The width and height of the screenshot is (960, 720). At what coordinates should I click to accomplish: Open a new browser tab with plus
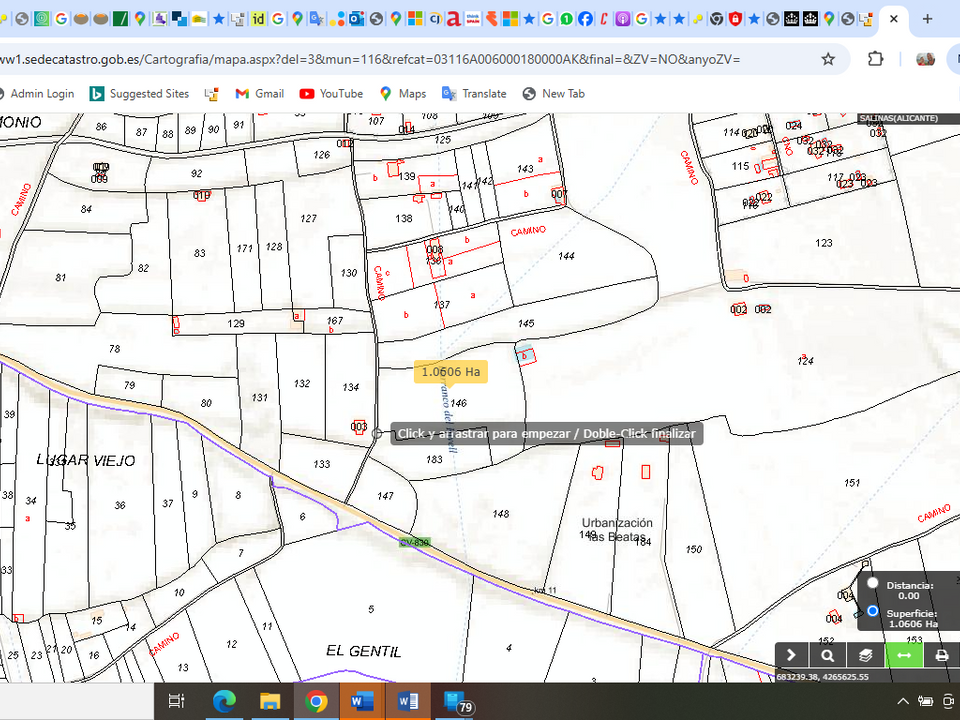(x=927, y=19)
